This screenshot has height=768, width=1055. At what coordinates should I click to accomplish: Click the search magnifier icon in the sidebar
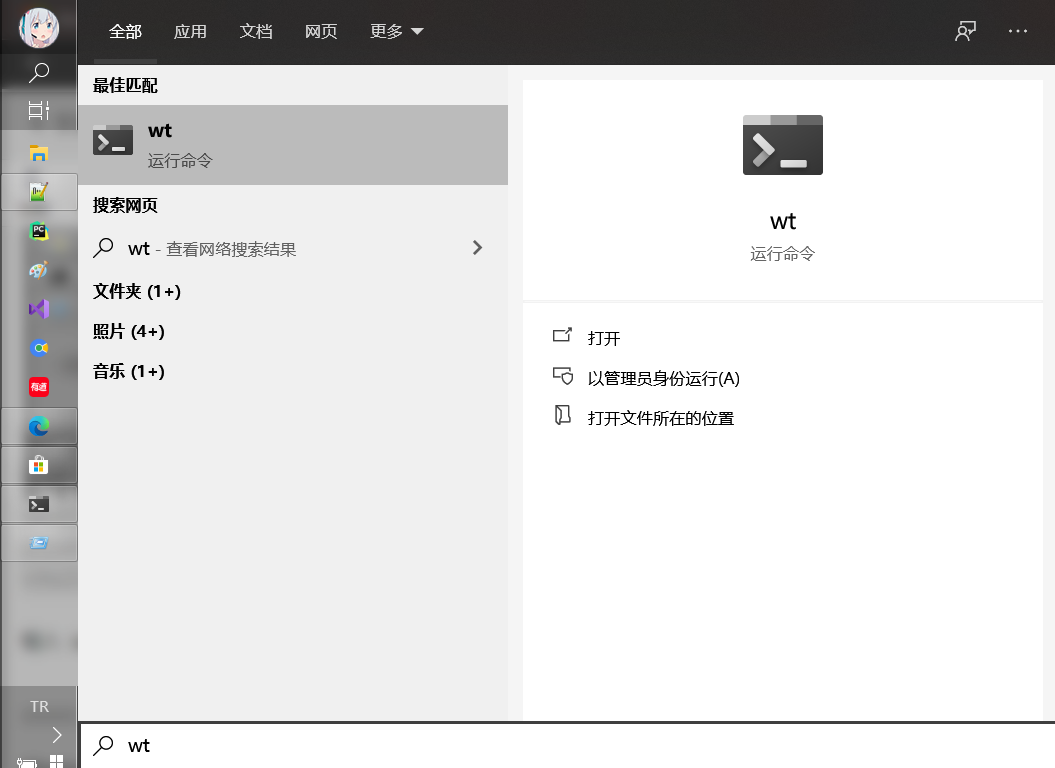(39, 72)
